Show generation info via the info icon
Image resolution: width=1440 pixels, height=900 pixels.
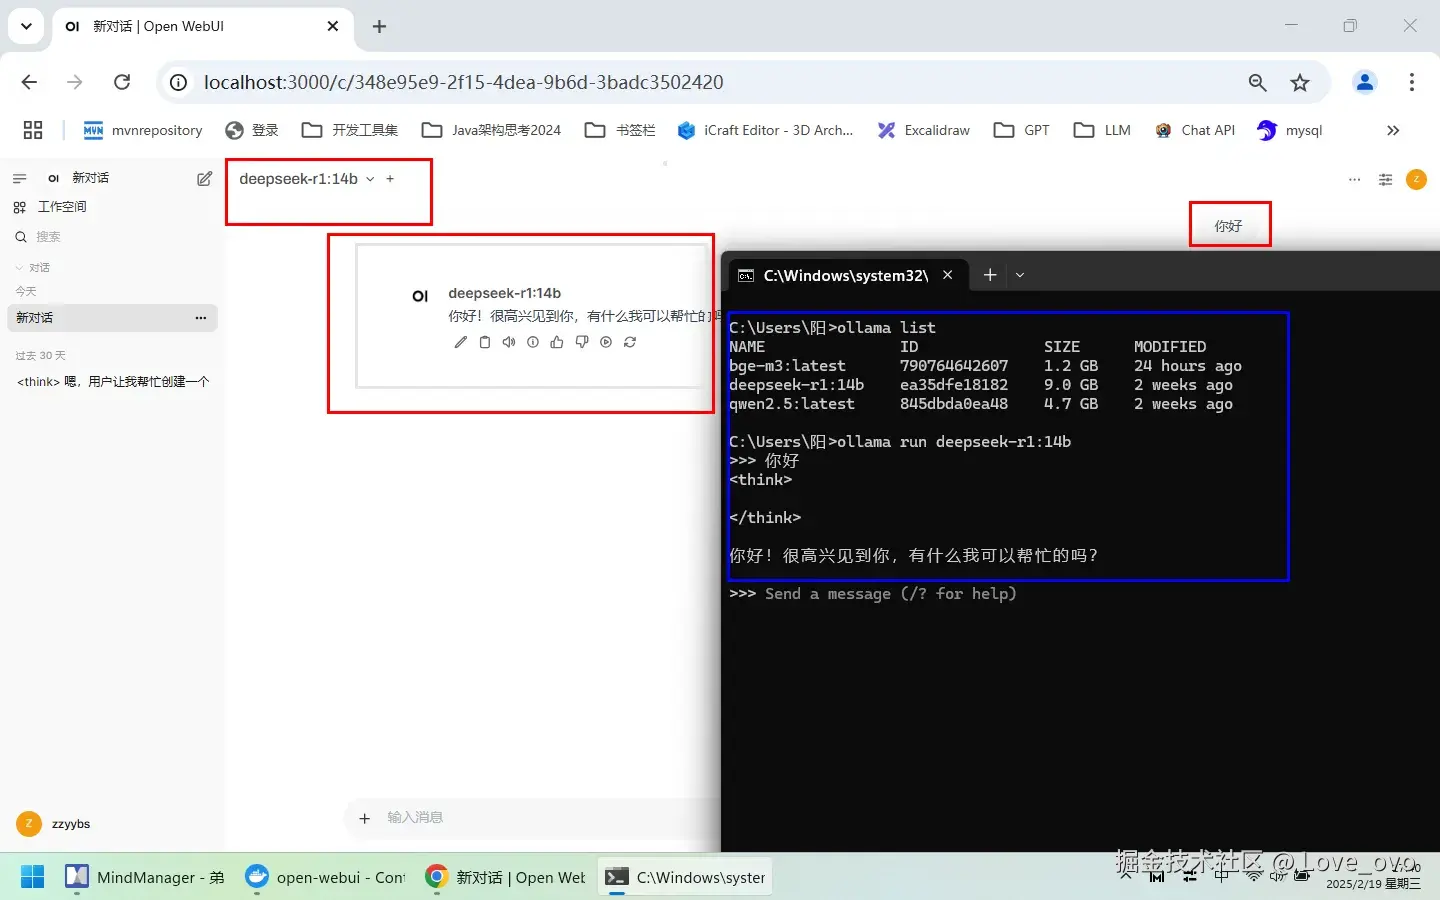pos(533,342)
